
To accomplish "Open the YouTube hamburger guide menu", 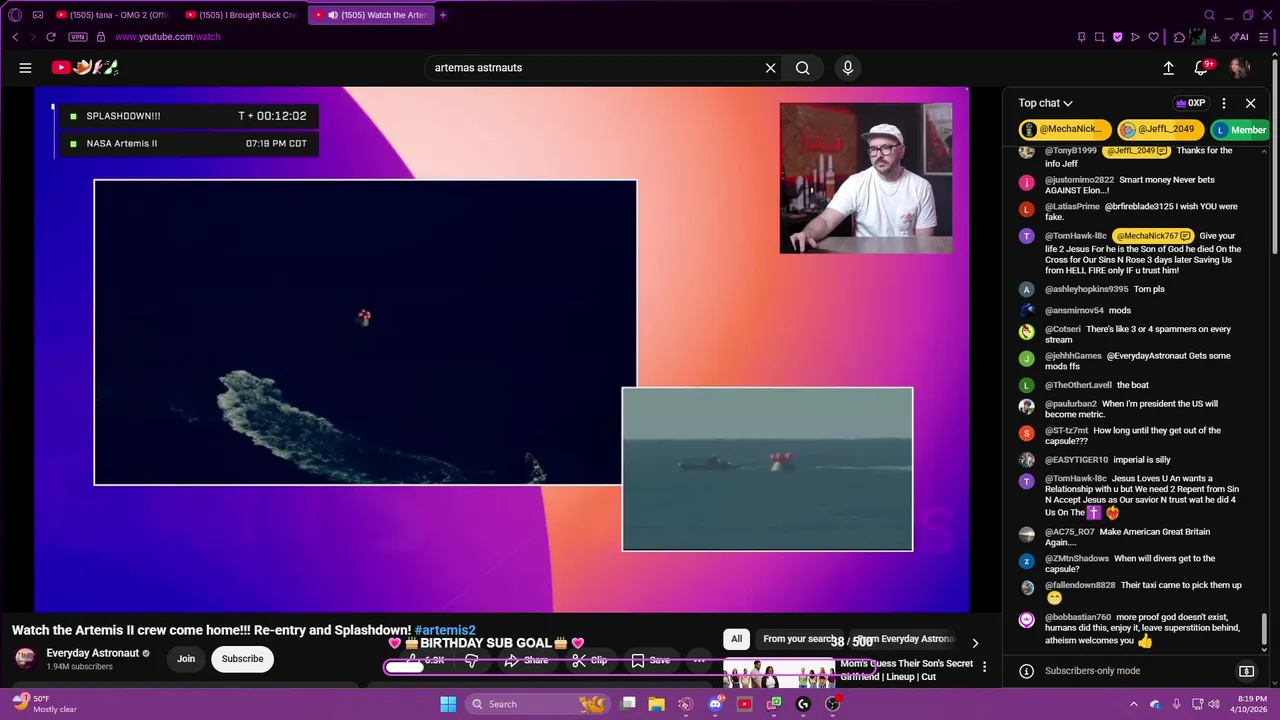I will (x=25, y=68).
